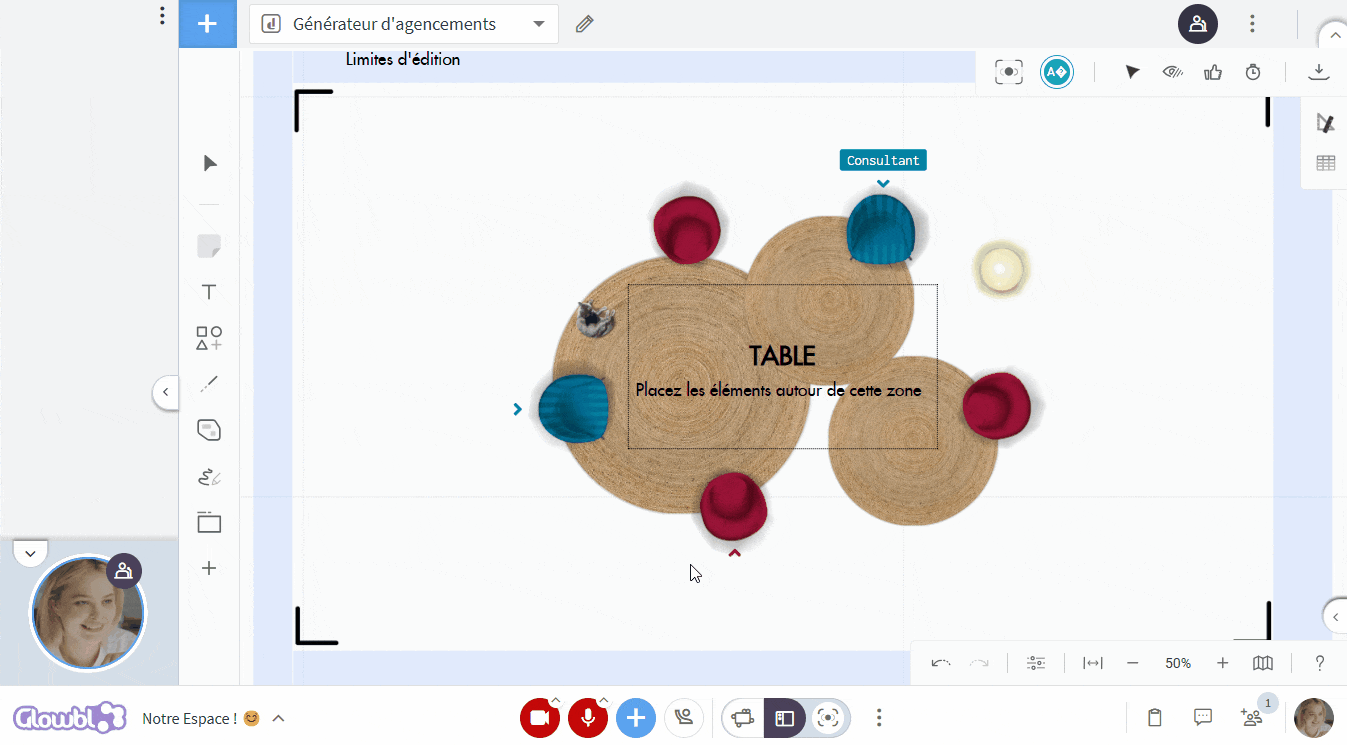Fit the board to width

click(x=1093, y=663)
